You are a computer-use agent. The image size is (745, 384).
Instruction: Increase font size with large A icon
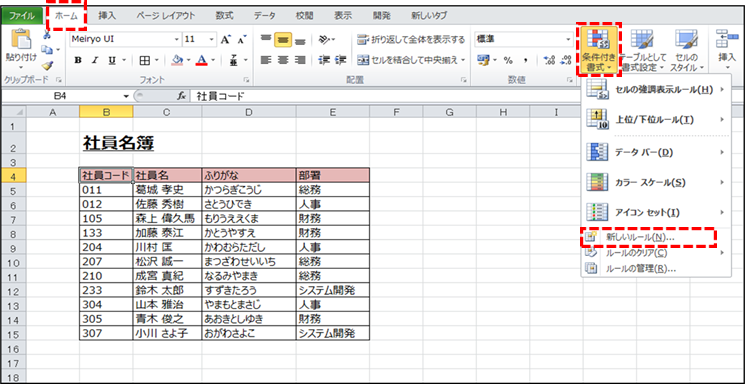(x=226, y=39)
